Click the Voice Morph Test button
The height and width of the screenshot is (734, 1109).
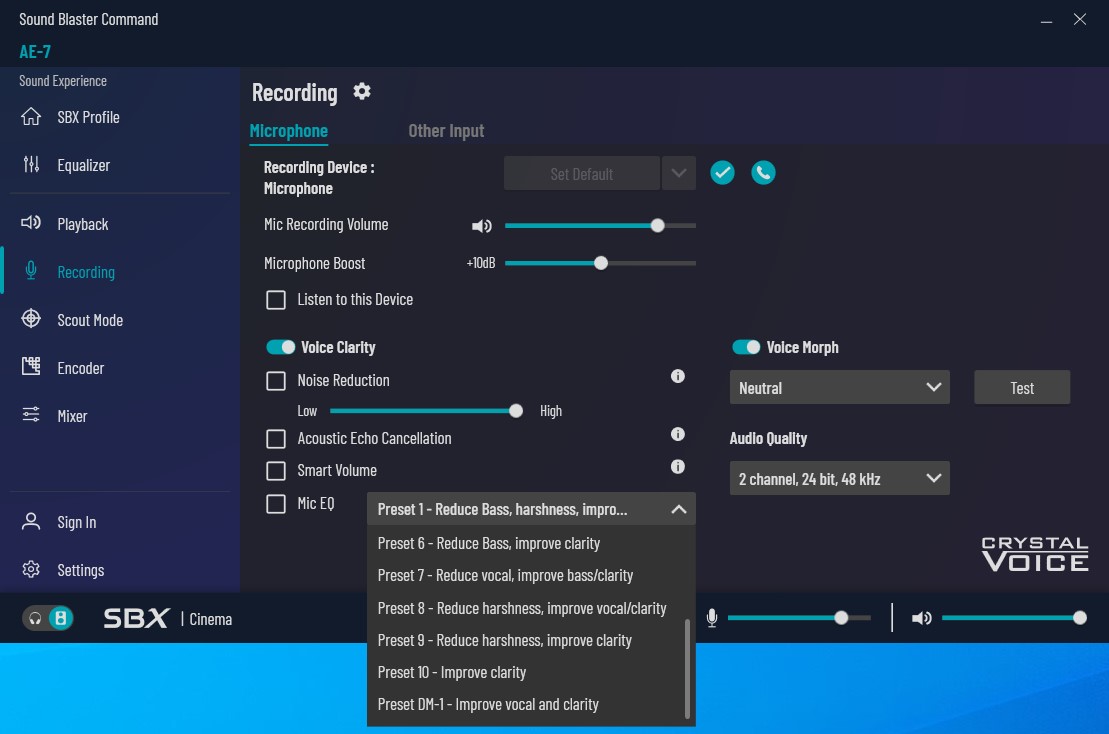click(x=1022, y=388)
